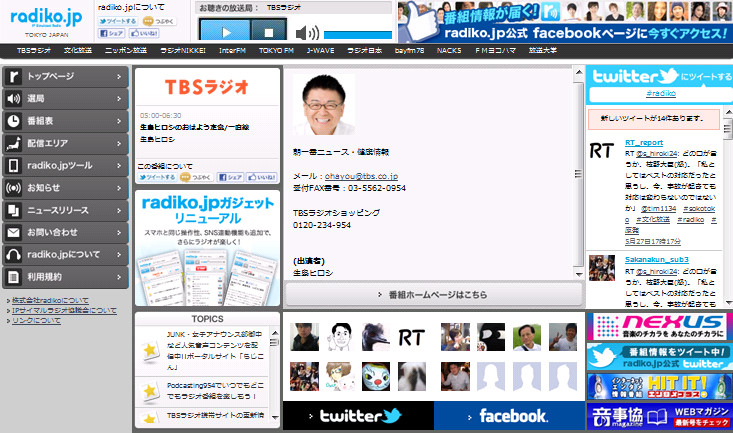Click TOPICS scrollbar down arrow
The image size is (733, 433).
click(275, 418)
